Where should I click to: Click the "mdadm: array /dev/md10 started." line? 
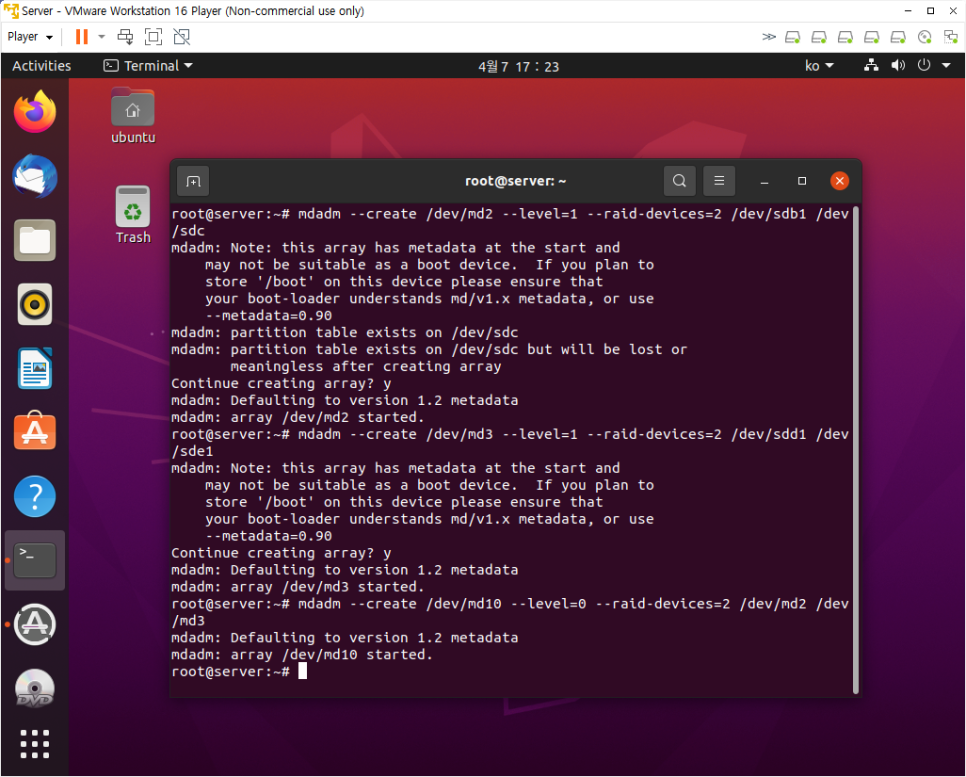click(302, 654)
